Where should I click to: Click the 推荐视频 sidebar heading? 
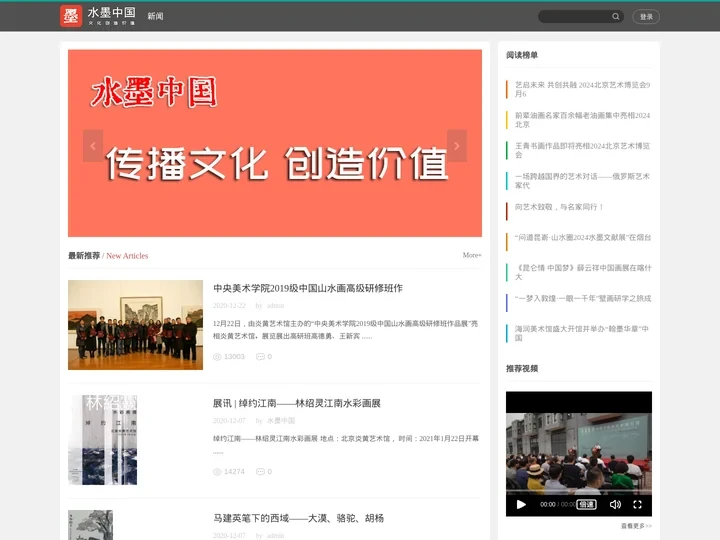tap(522, 368)
